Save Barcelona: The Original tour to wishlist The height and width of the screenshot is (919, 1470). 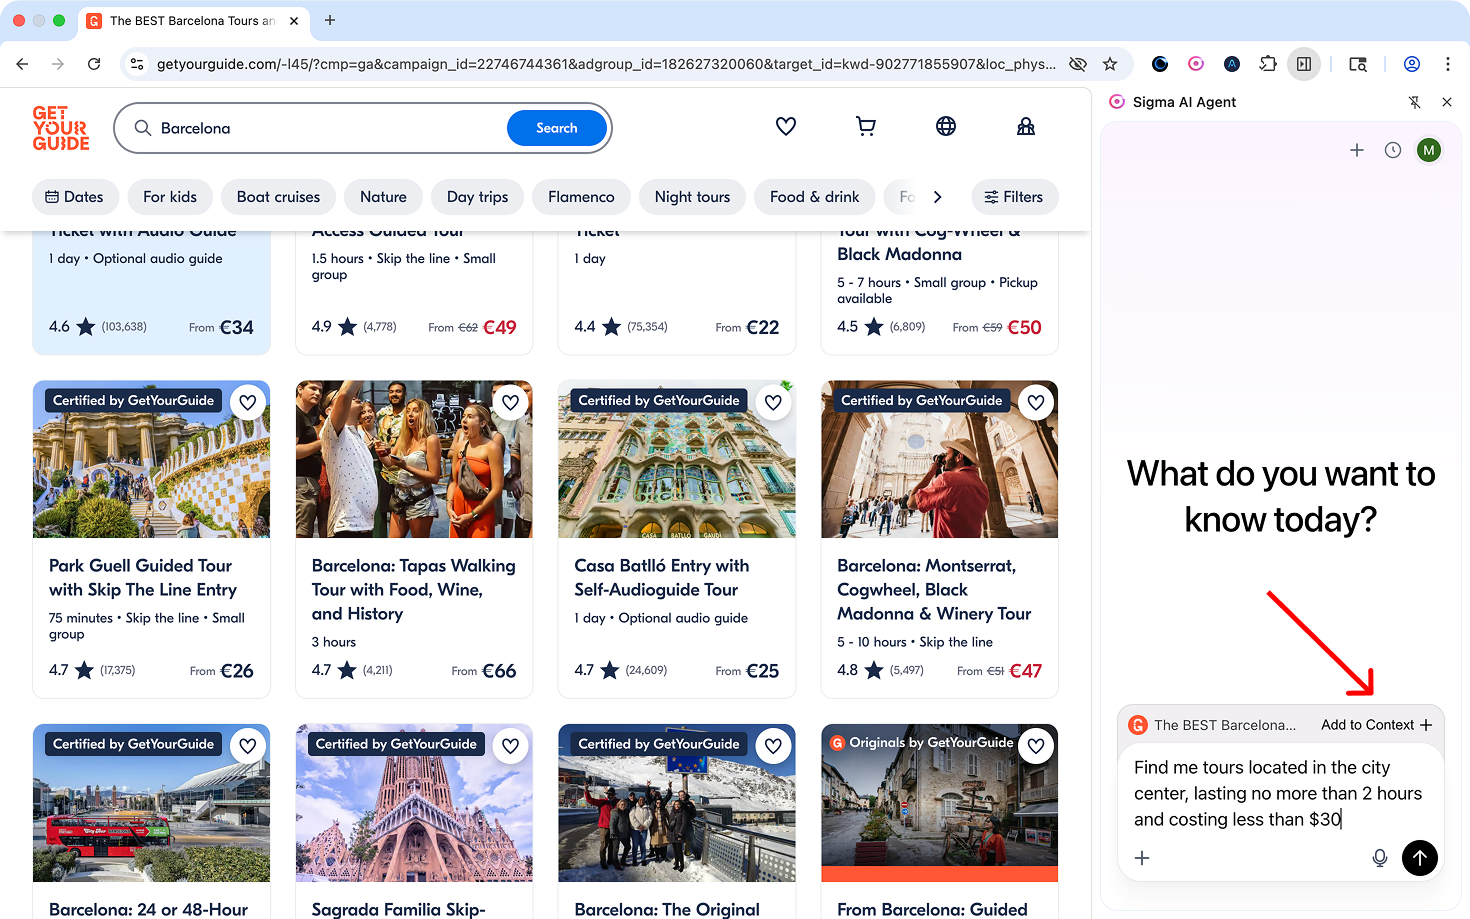pyautogui.click(x=773, y=746)
